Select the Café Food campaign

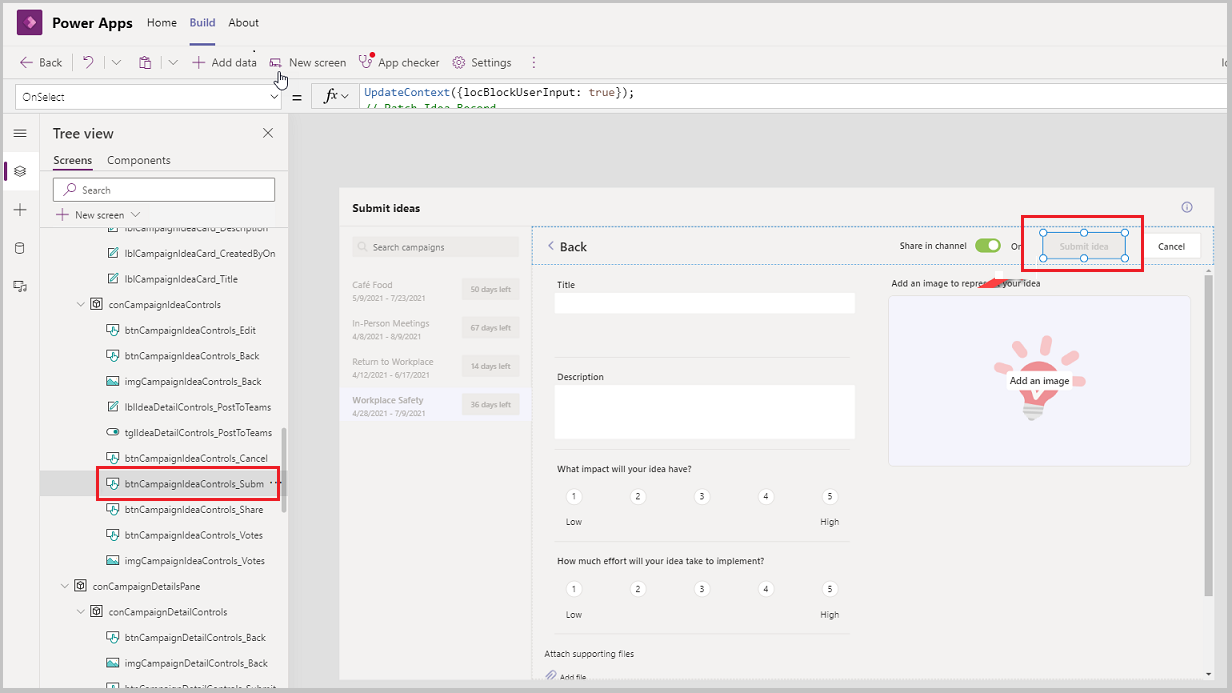[435, 290]
